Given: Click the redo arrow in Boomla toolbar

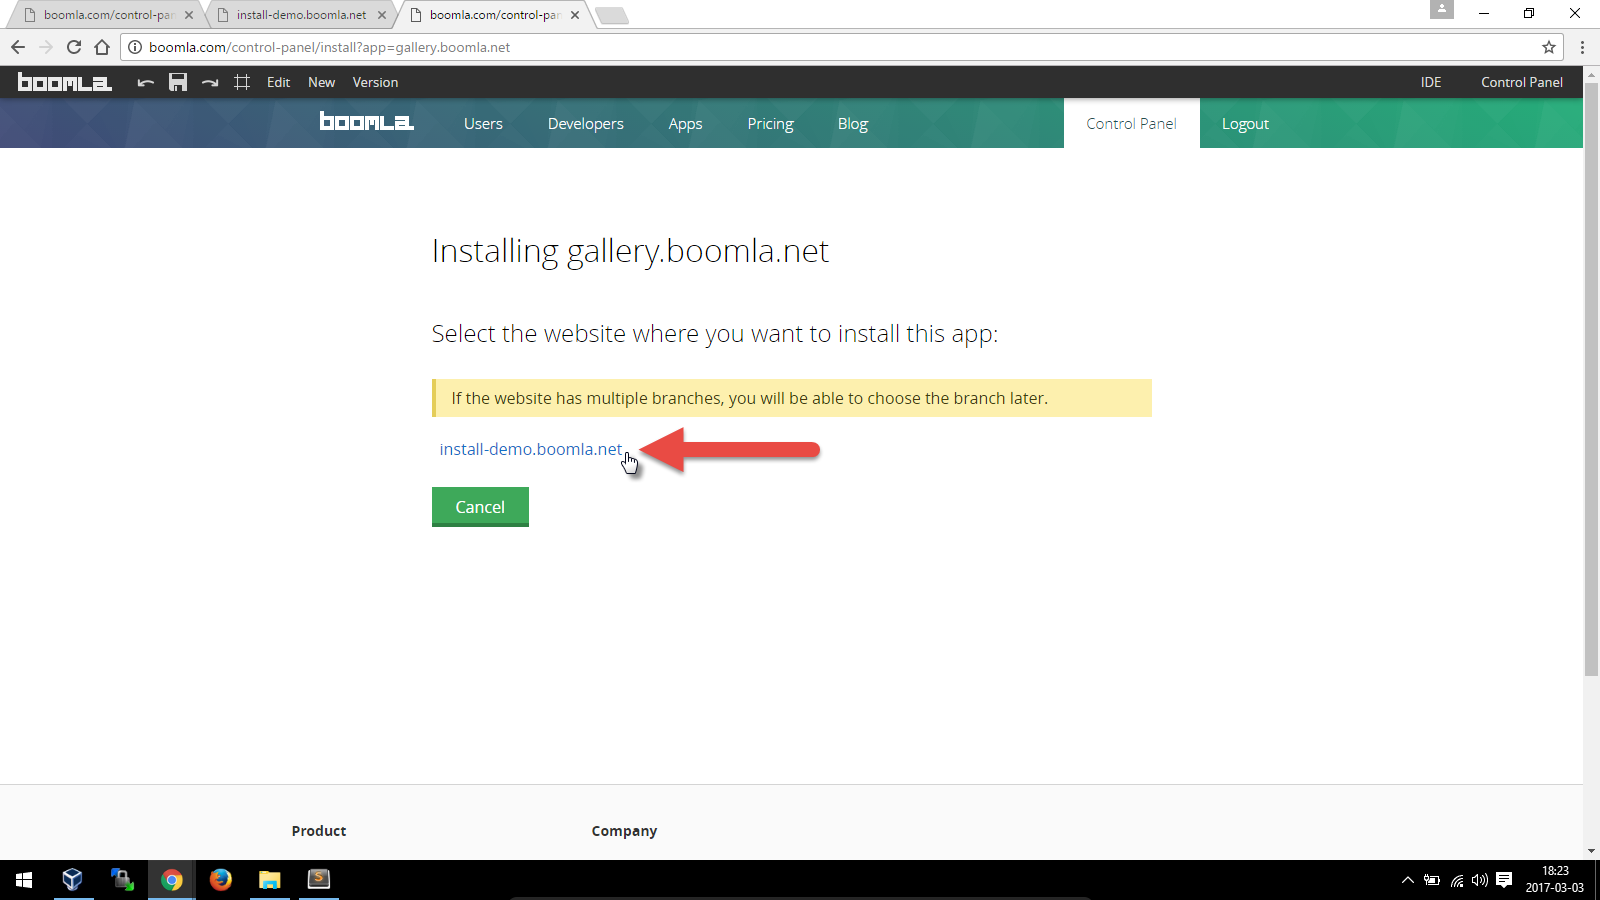Looking at the screenshot, I should [x=210, y=82].
